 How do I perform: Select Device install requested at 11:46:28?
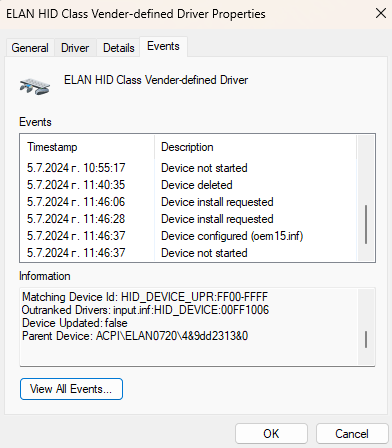[x=188, y=219]
